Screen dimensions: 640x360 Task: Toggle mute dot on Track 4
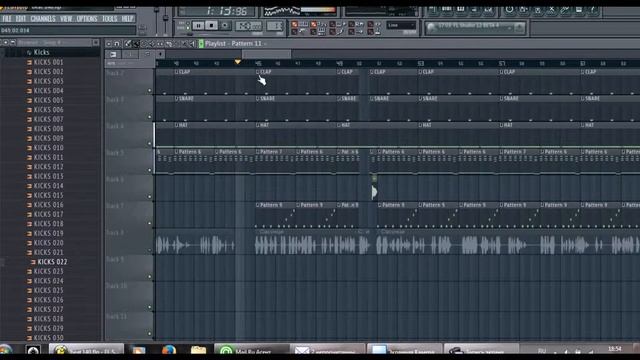150,144
